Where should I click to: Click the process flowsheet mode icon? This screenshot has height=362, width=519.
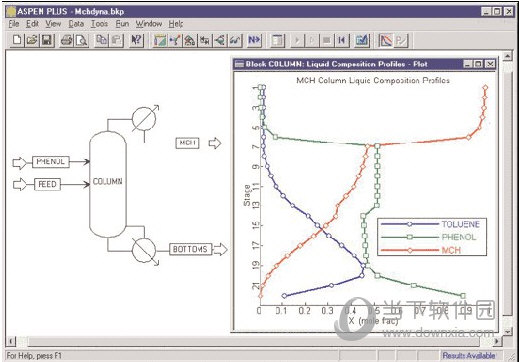(386, 40)
